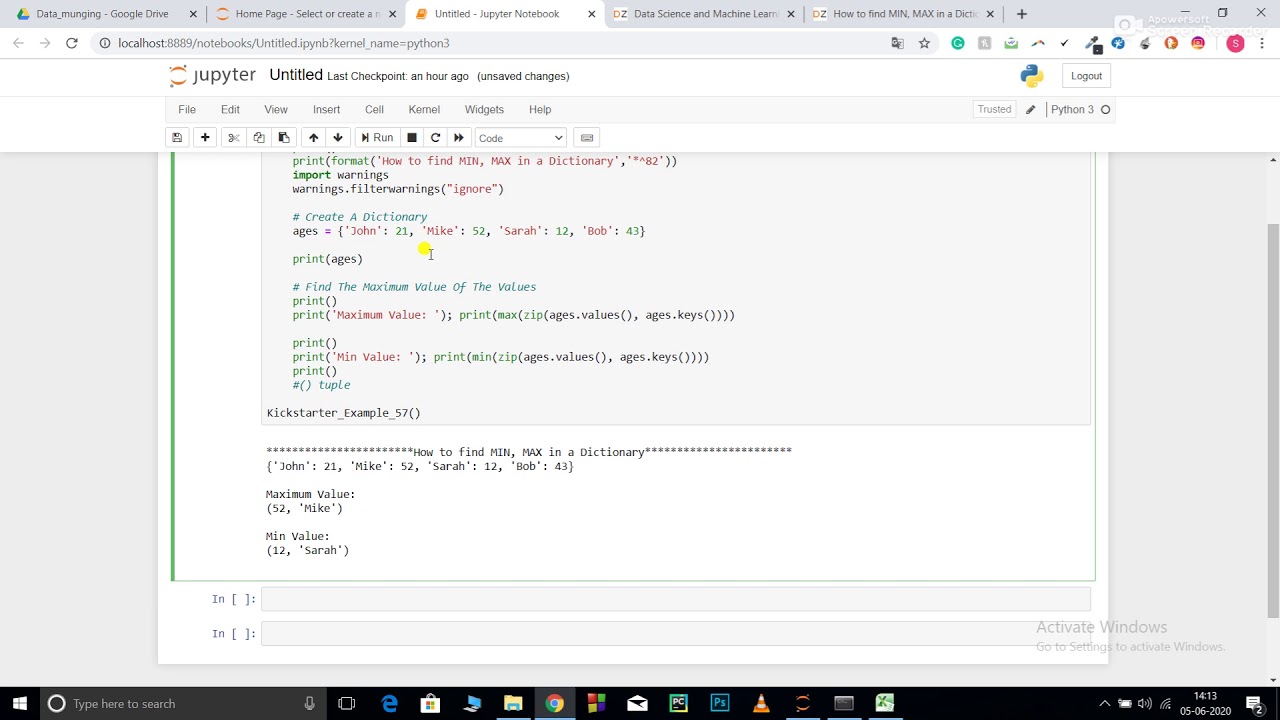Select the second empty code cell

click(x=676, y=633)
